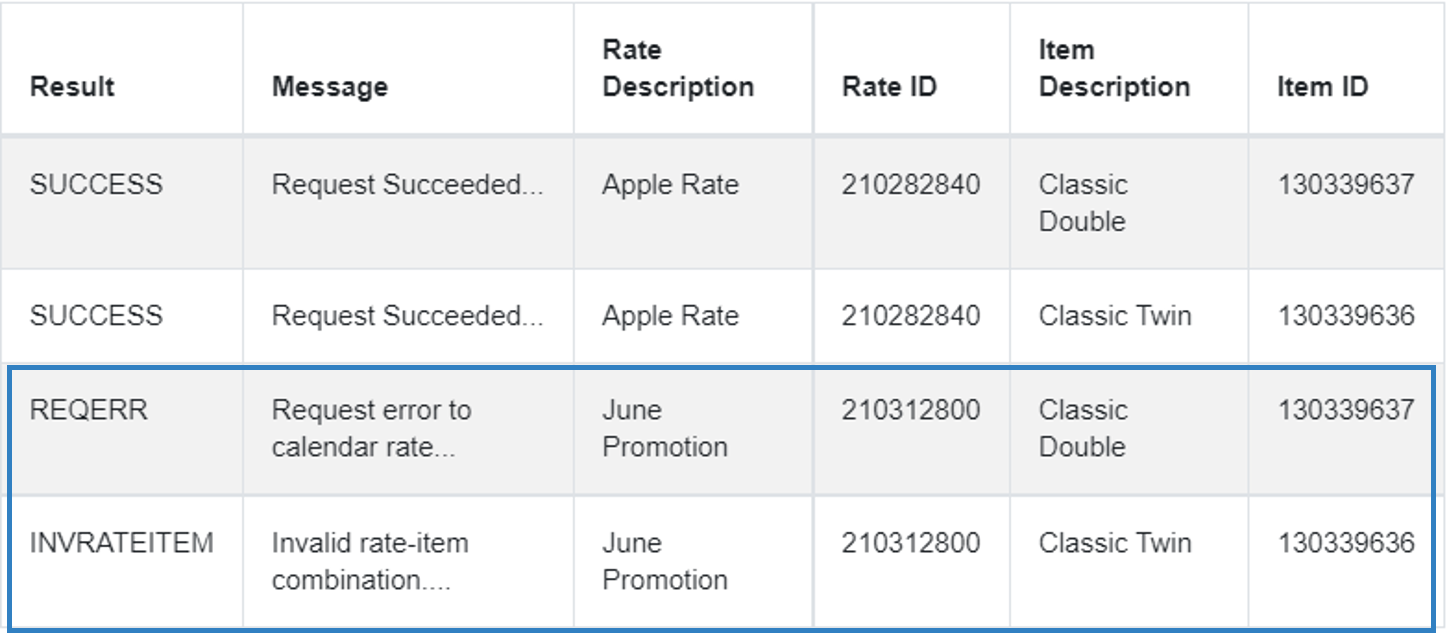The image size is (1449, 633).
Task: Click the REQERR result cell
Action: [x=89, y=411]
